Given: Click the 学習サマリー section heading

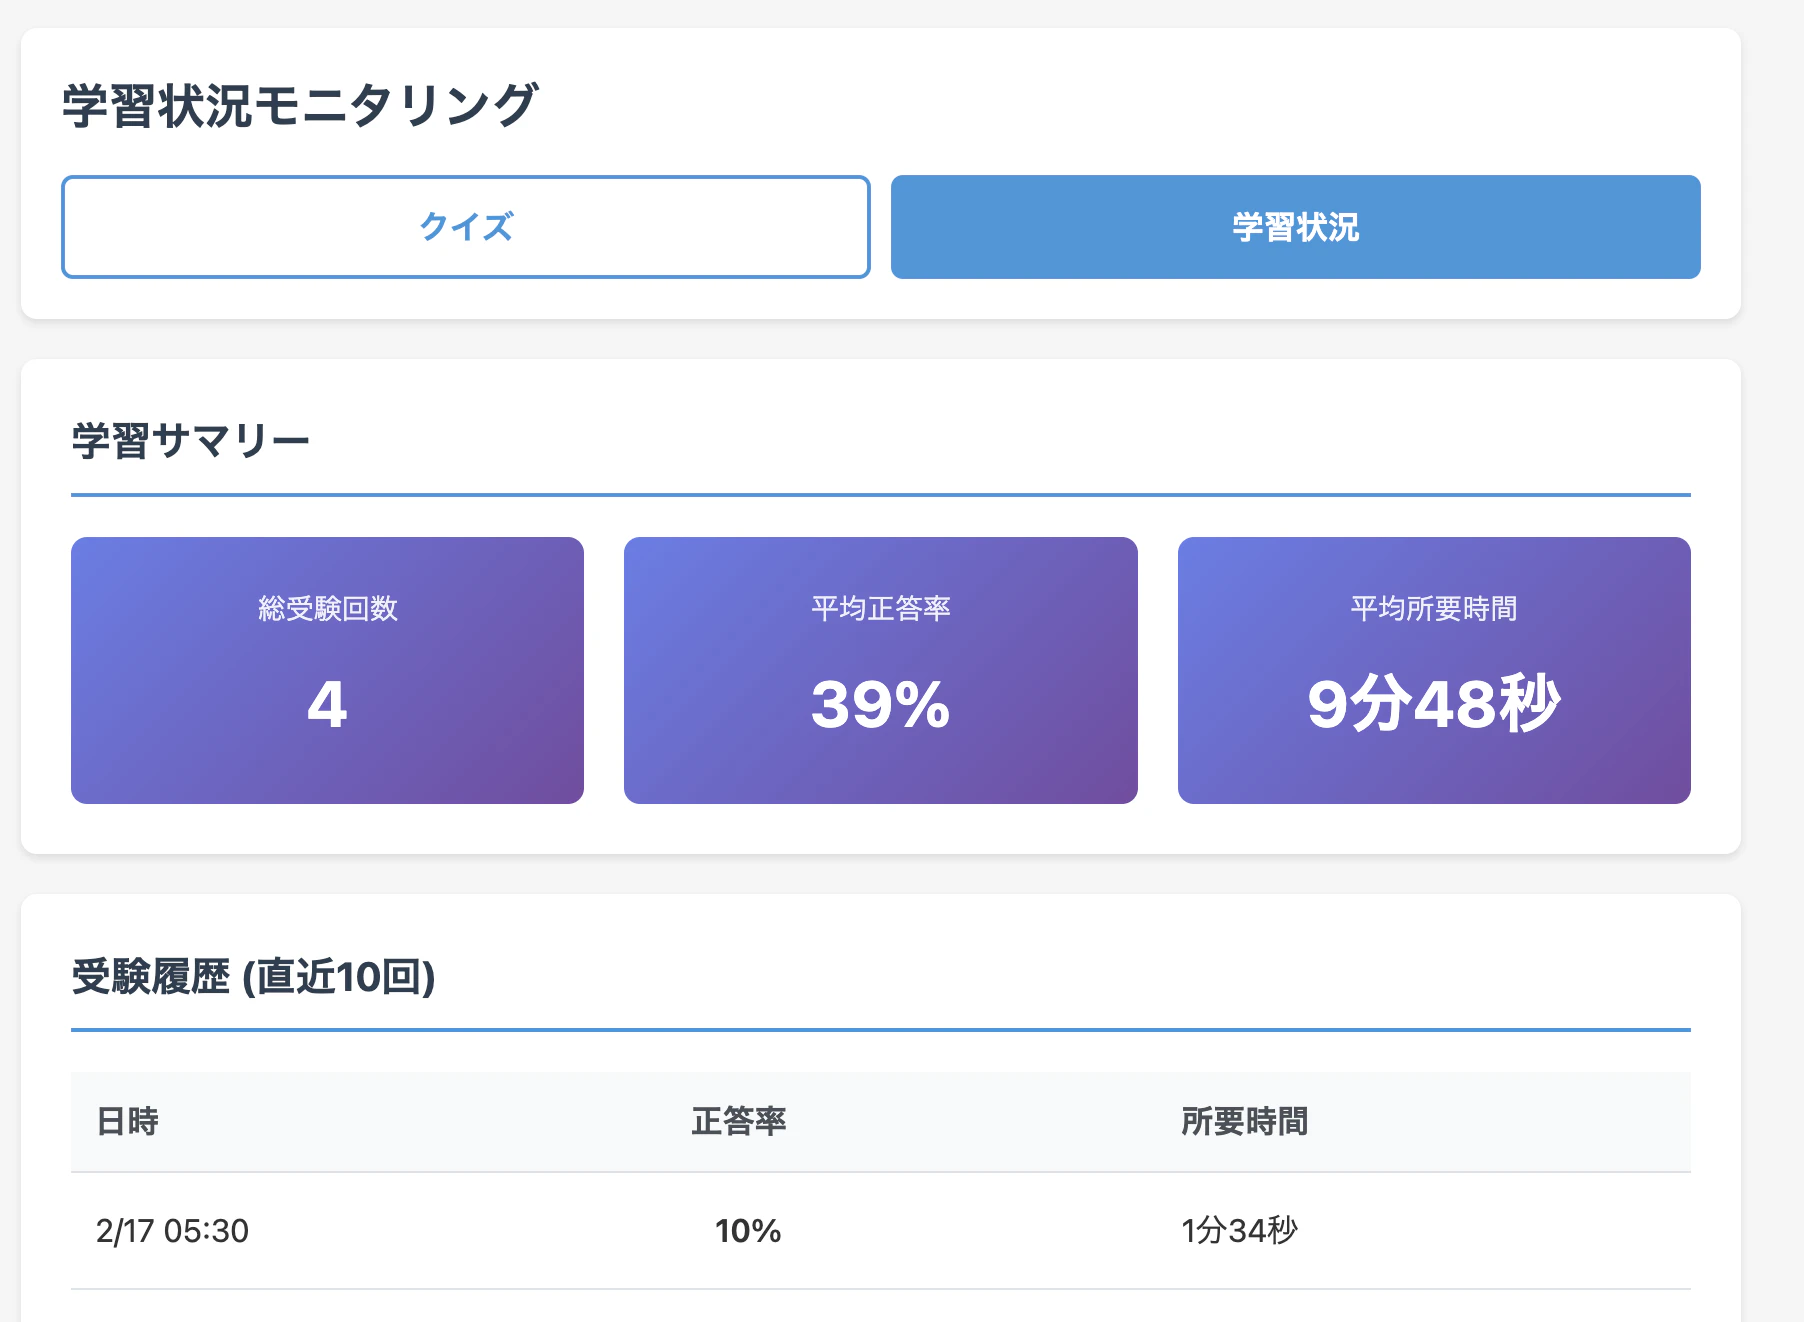Looking at the screenshot, I should [x=191, y=440].
